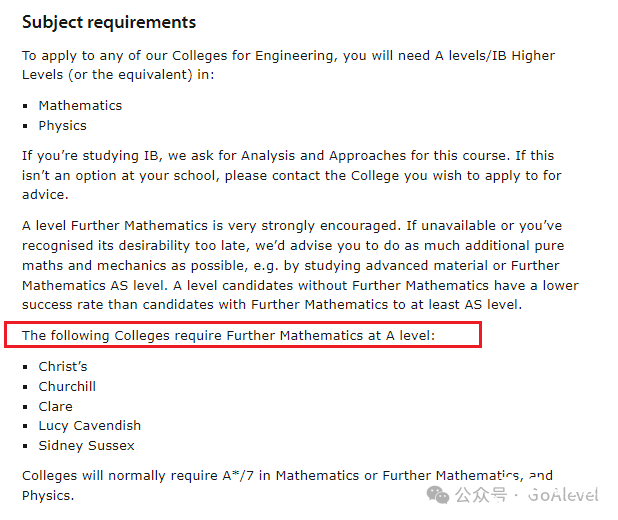This screenshot has height=520, width=618.
Task: Click the Lucy Cavendish college entry
Action: 89,426
